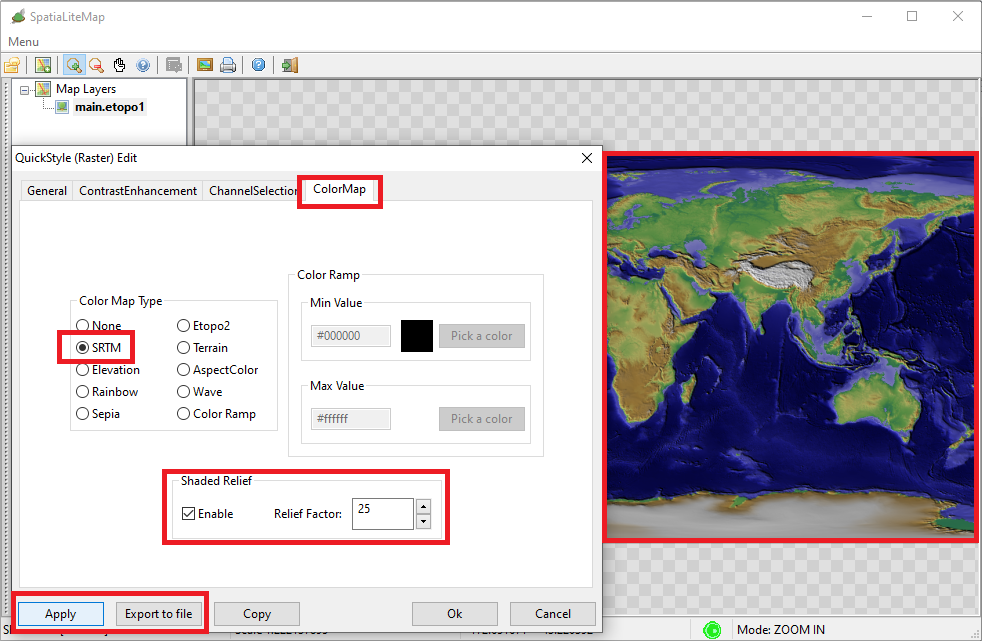Click the Relief Factor value field

(383, 514)
